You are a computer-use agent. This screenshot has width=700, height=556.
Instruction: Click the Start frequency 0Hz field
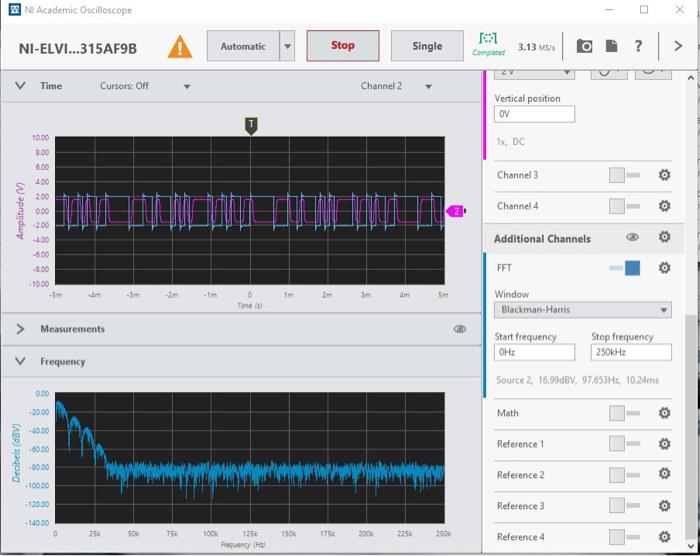pyautogui.click(x=534, y=352)
